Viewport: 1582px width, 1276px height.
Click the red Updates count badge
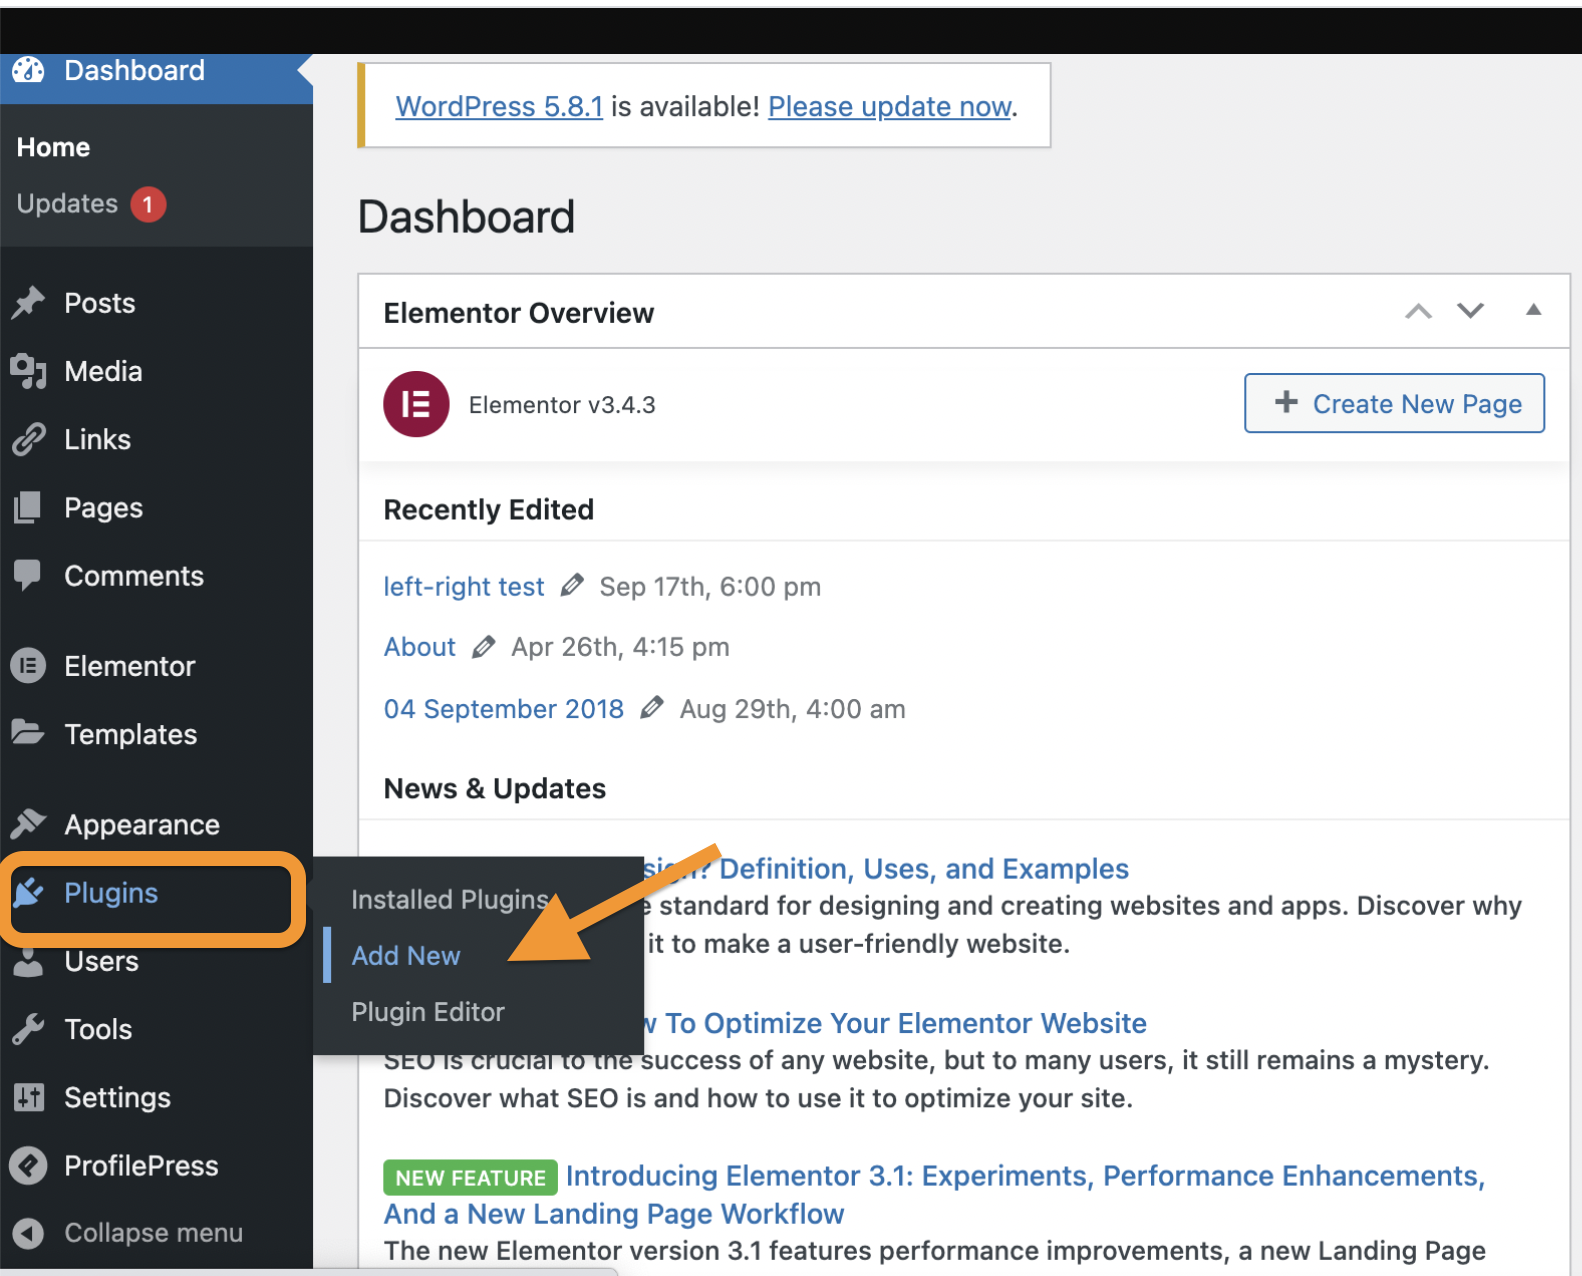click(x=148, y=204)
